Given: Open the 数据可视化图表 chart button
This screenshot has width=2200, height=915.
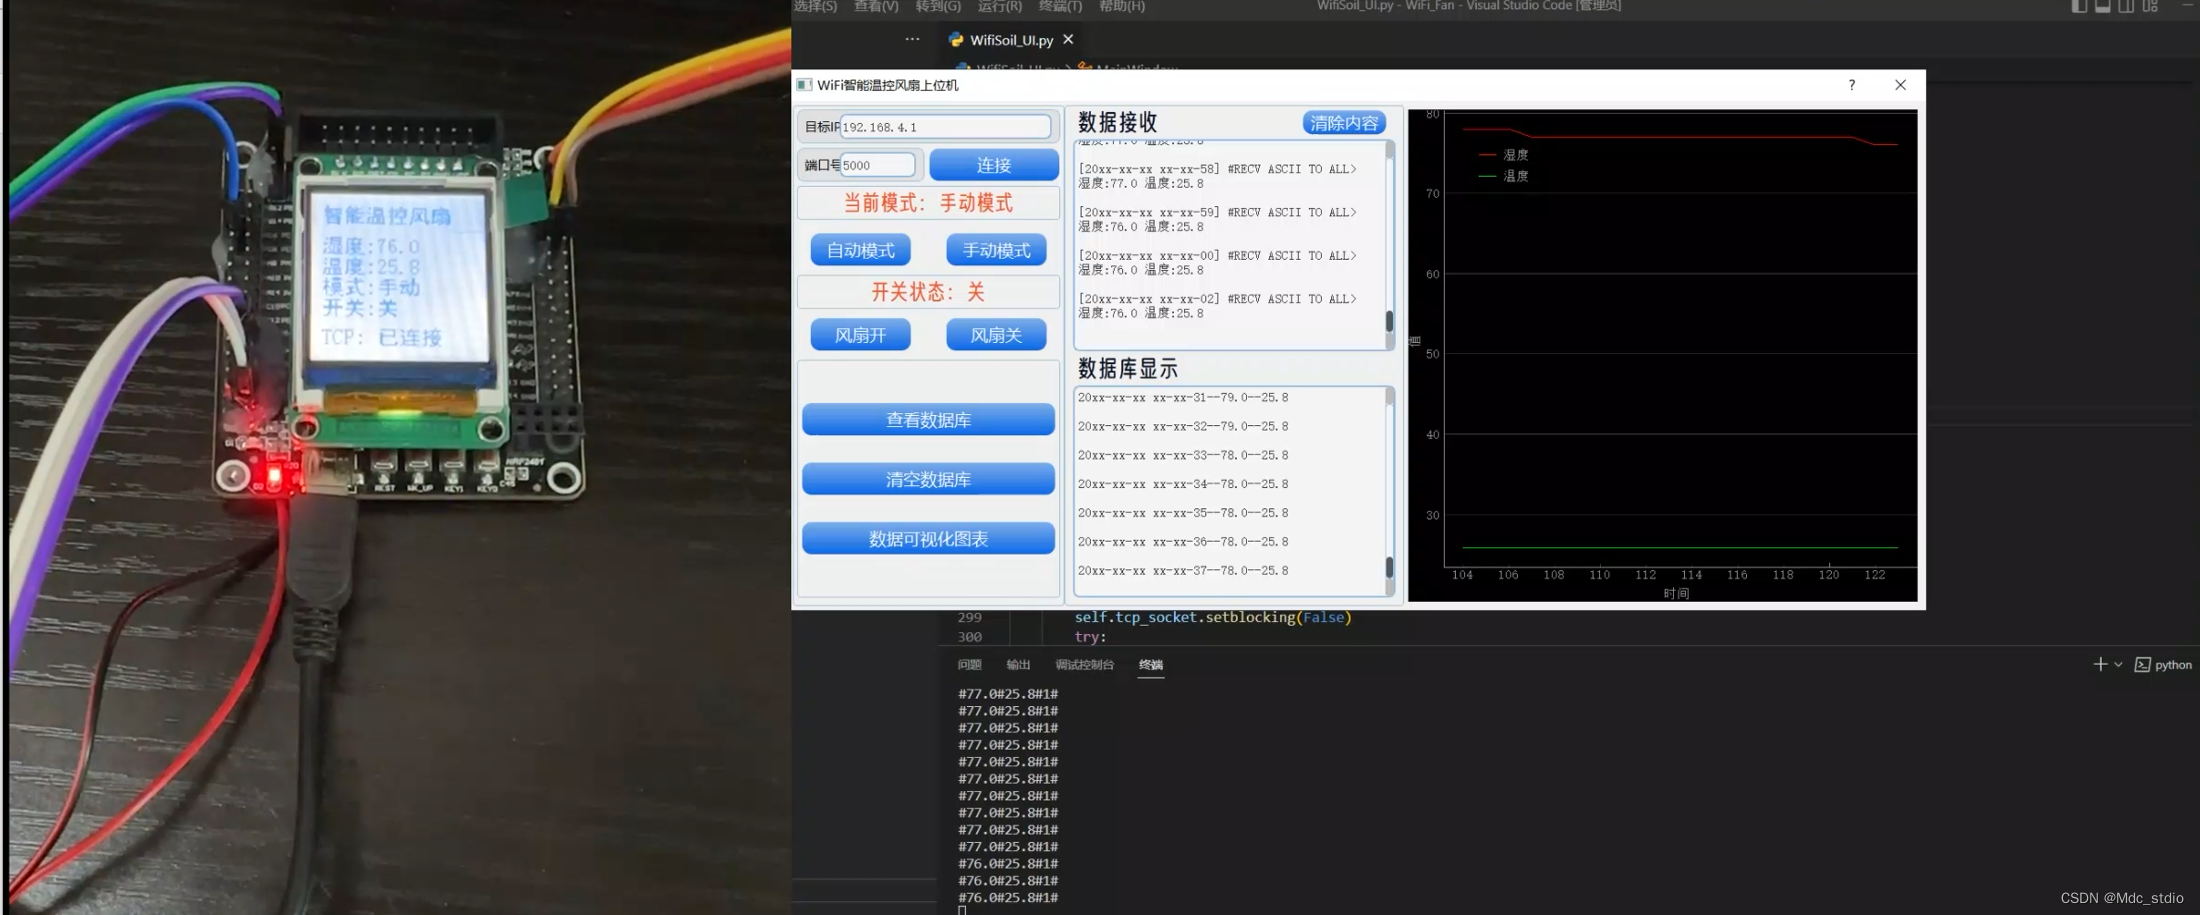Looking at the screenshot, I should [928, 539].
